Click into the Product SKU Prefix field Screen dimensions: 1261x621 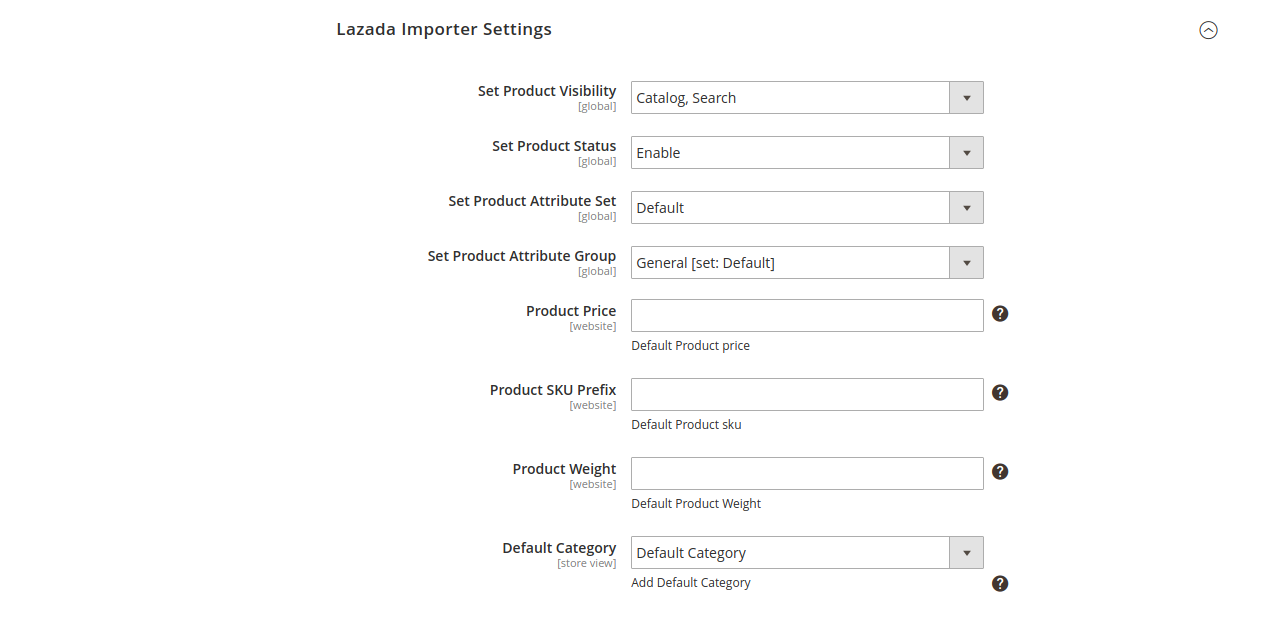coord(807,395)
